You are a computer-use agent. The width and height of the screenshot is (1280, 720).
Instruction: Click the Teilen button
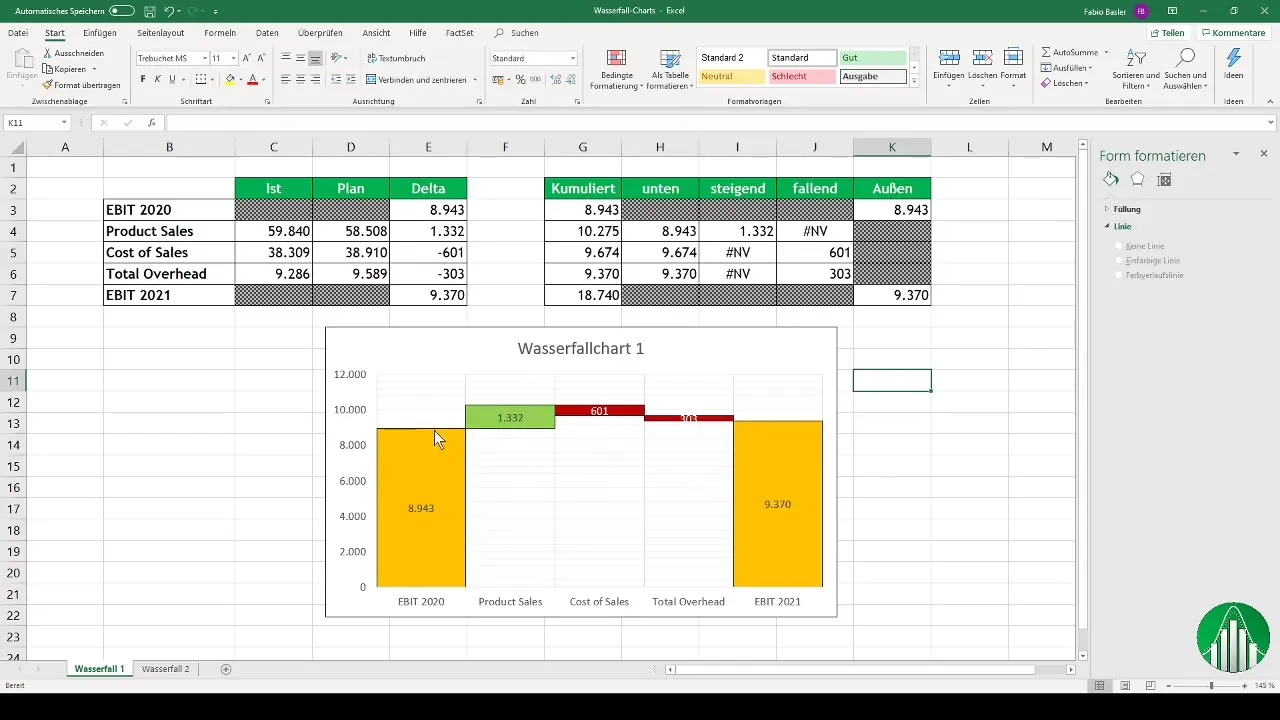pyautogui.click(x=1167, y=33)
